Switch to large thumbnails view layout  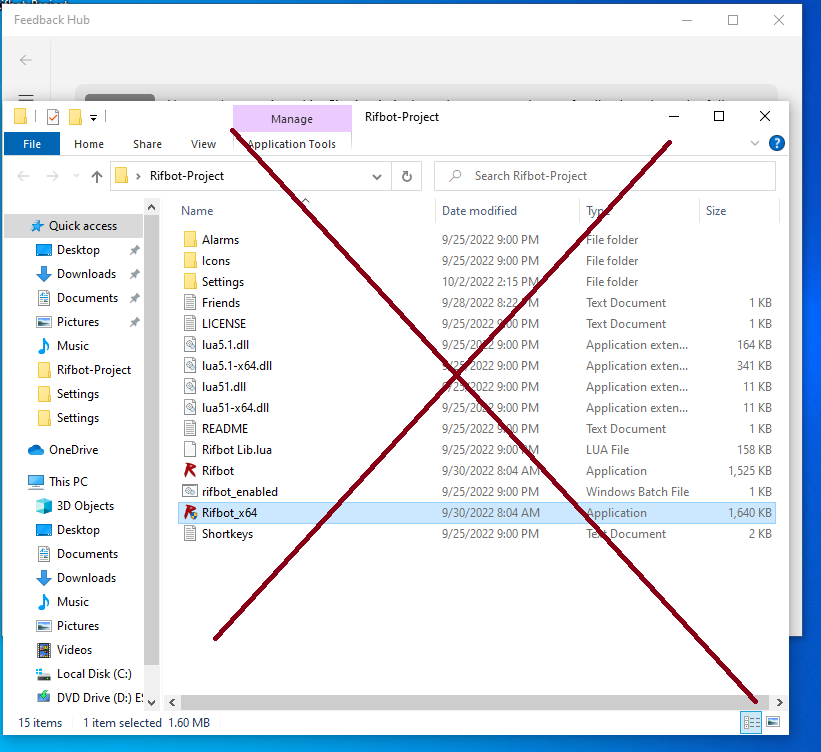tap(773, 723)
